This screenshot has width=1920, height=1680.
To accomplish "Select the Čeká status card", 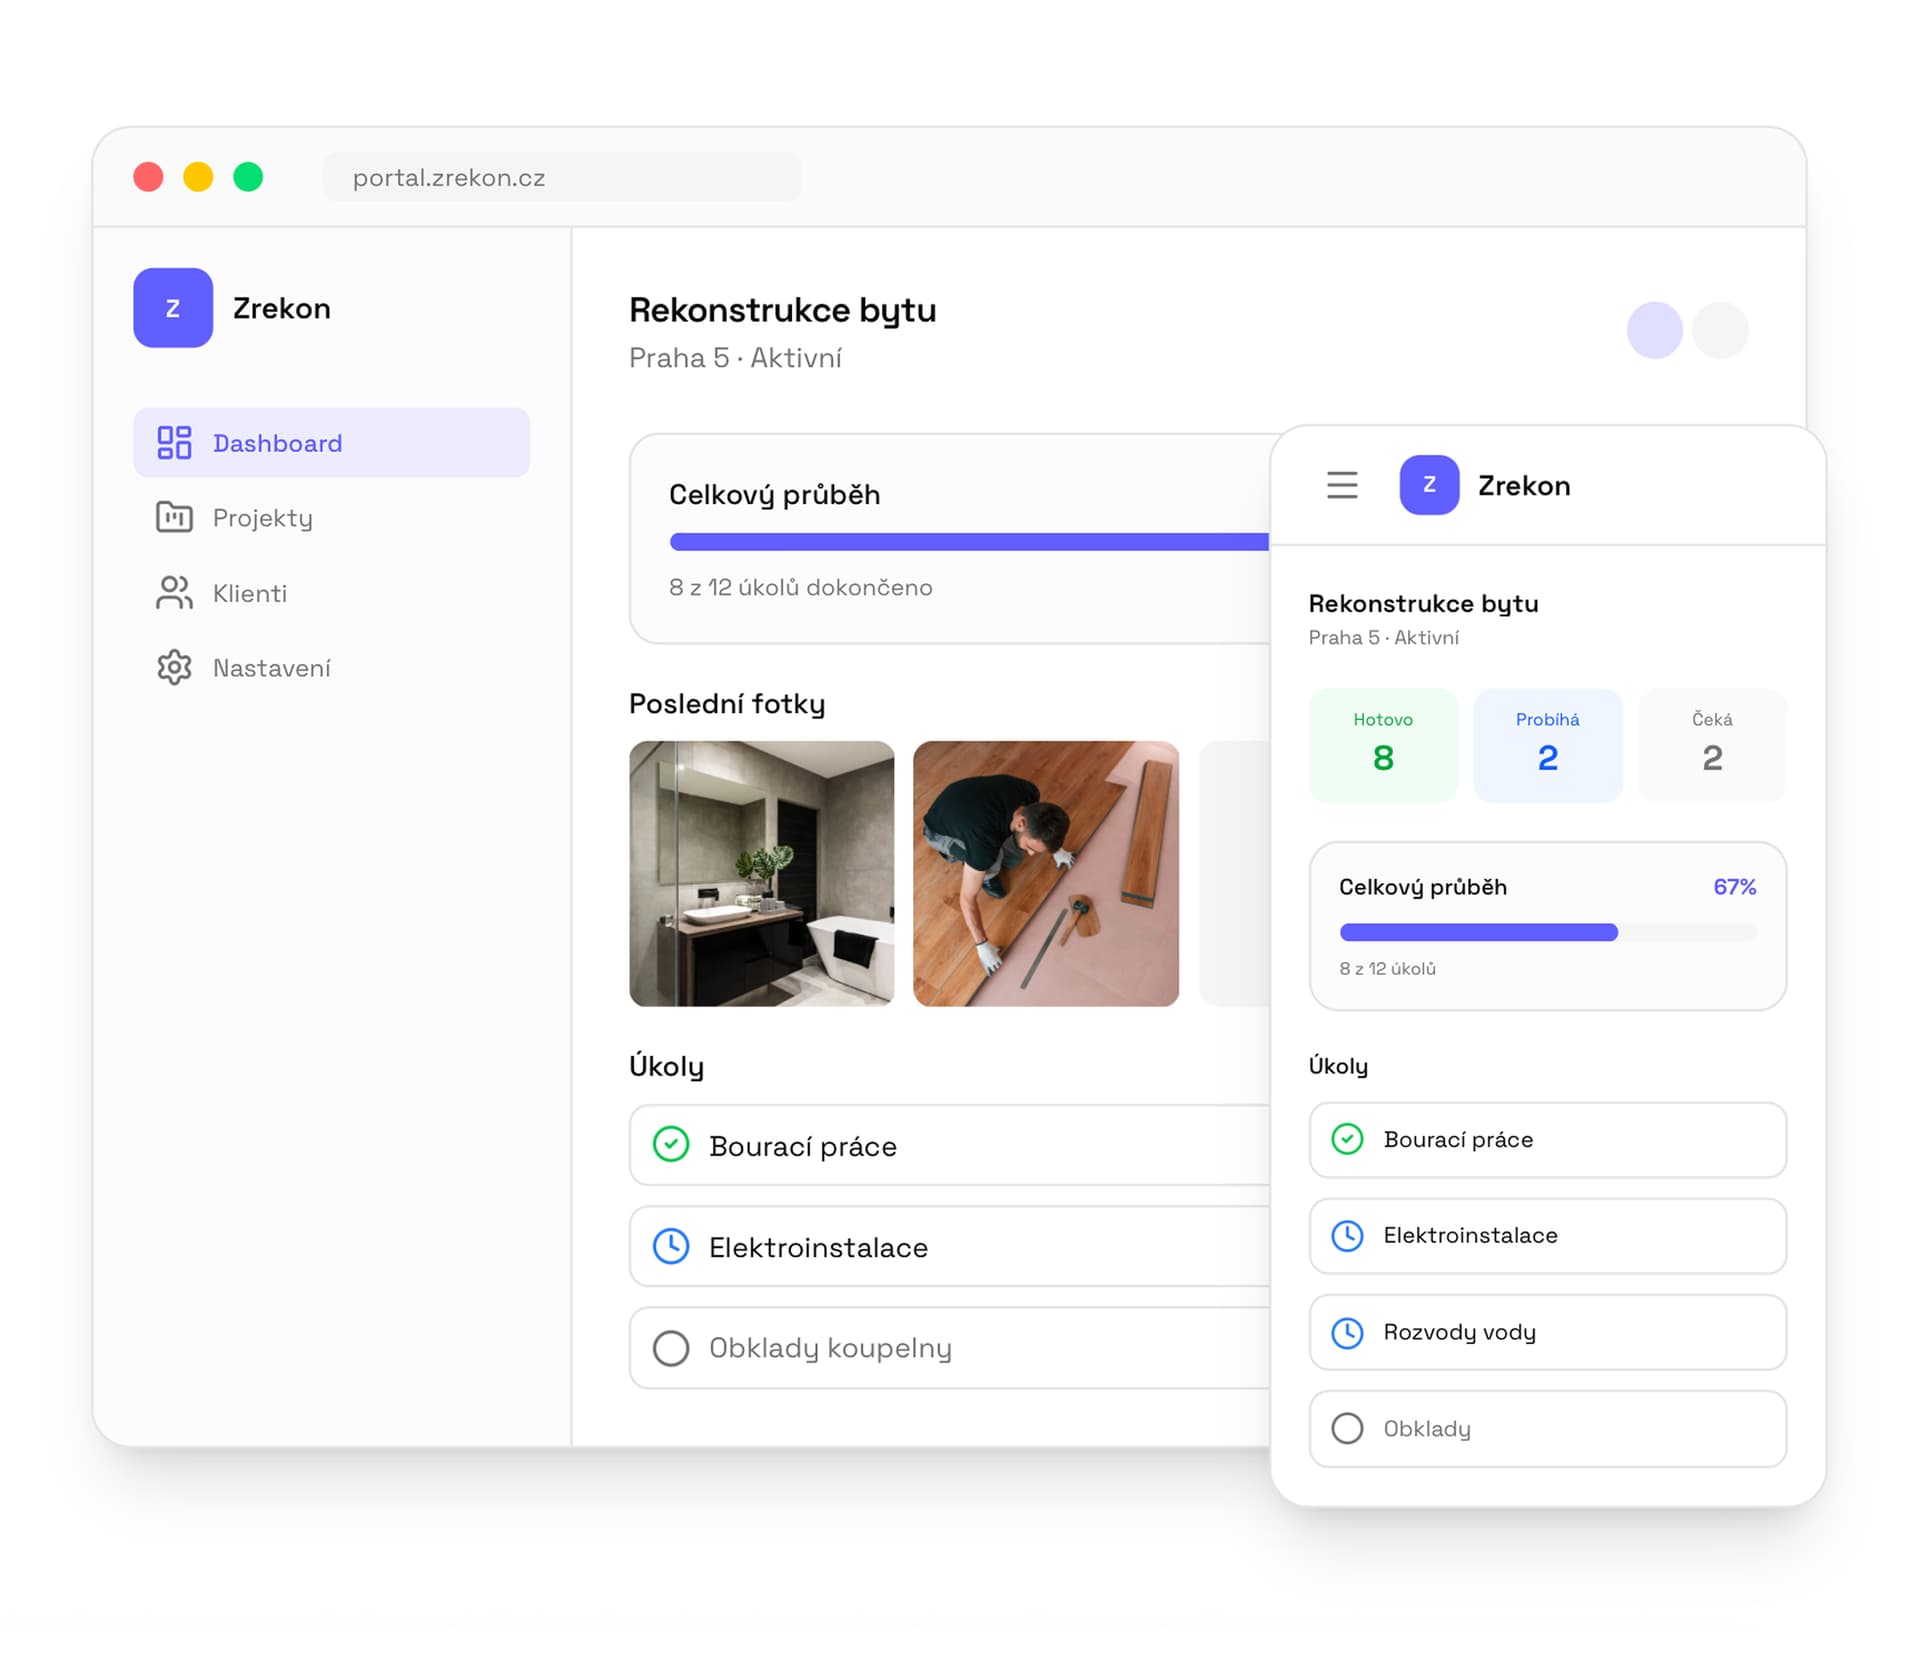I will pos(1712,744).
